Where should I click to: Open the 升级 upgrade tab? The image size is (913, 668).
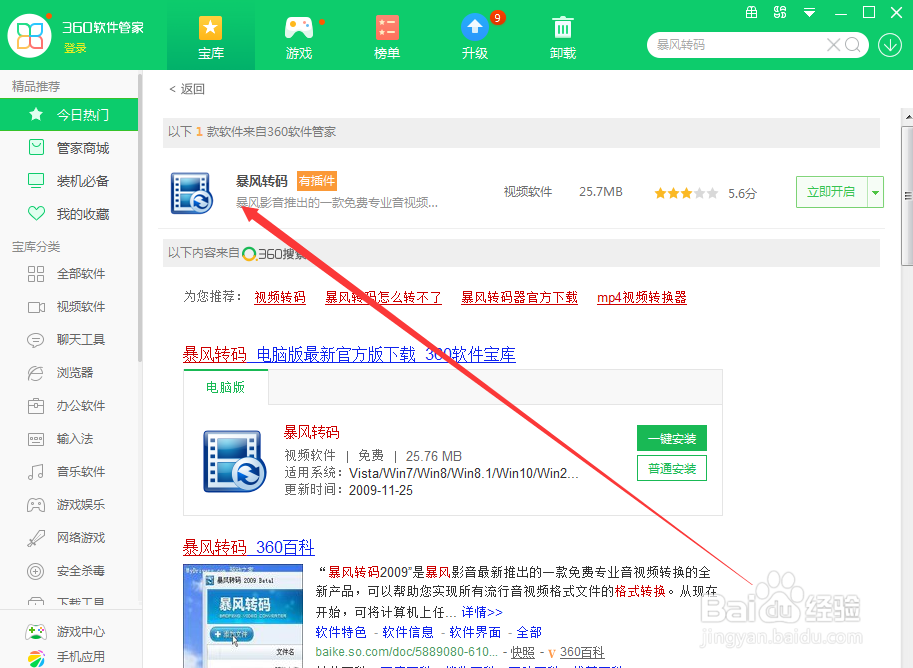coord(475,38)
